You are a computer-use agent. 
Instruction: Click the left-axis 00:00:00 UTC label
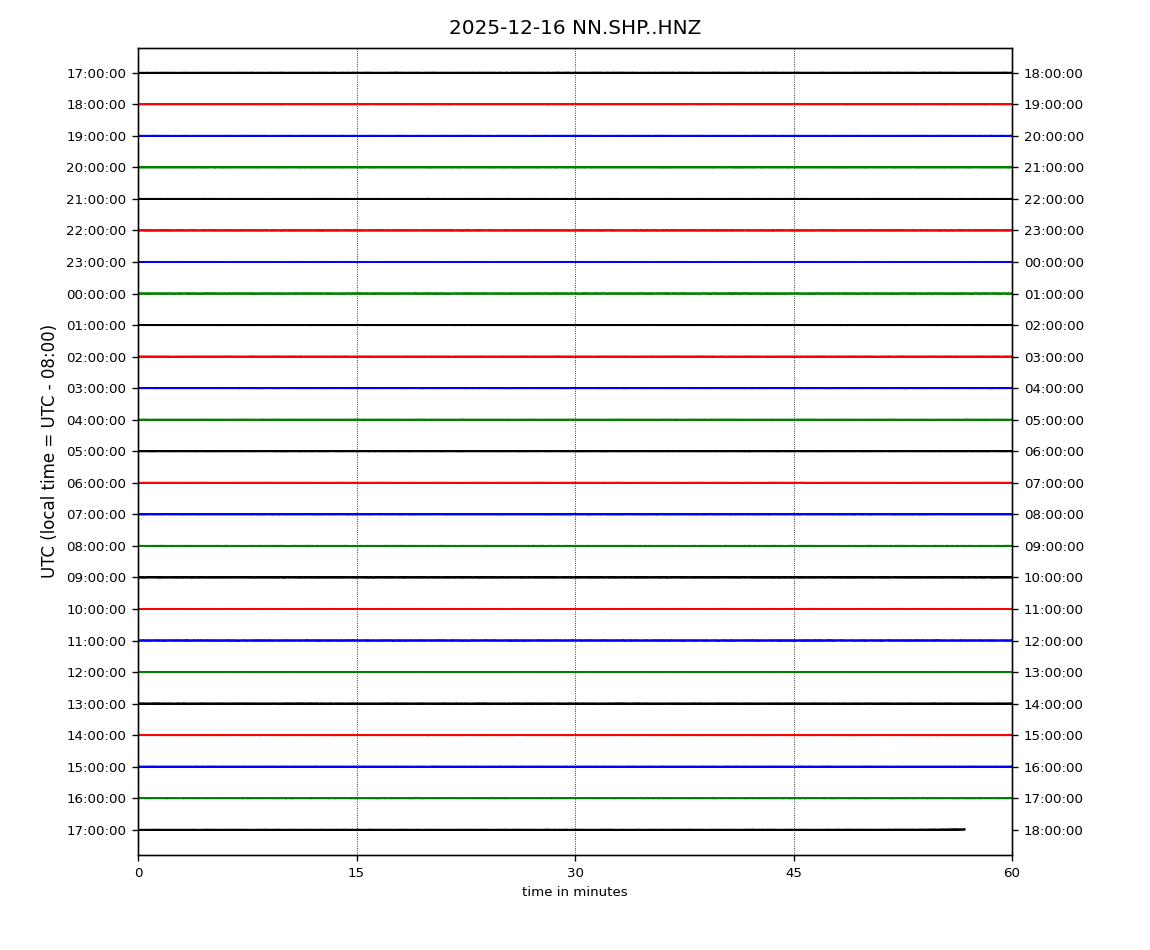tap(96, 294)
